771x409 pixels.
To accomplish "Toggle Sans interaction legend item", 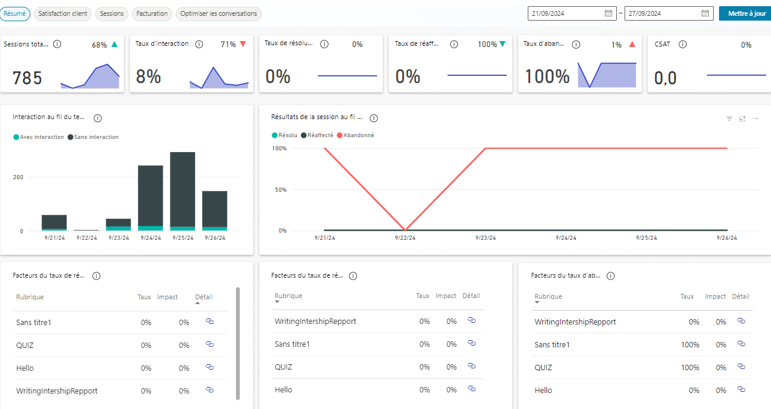I will point(93,137).
